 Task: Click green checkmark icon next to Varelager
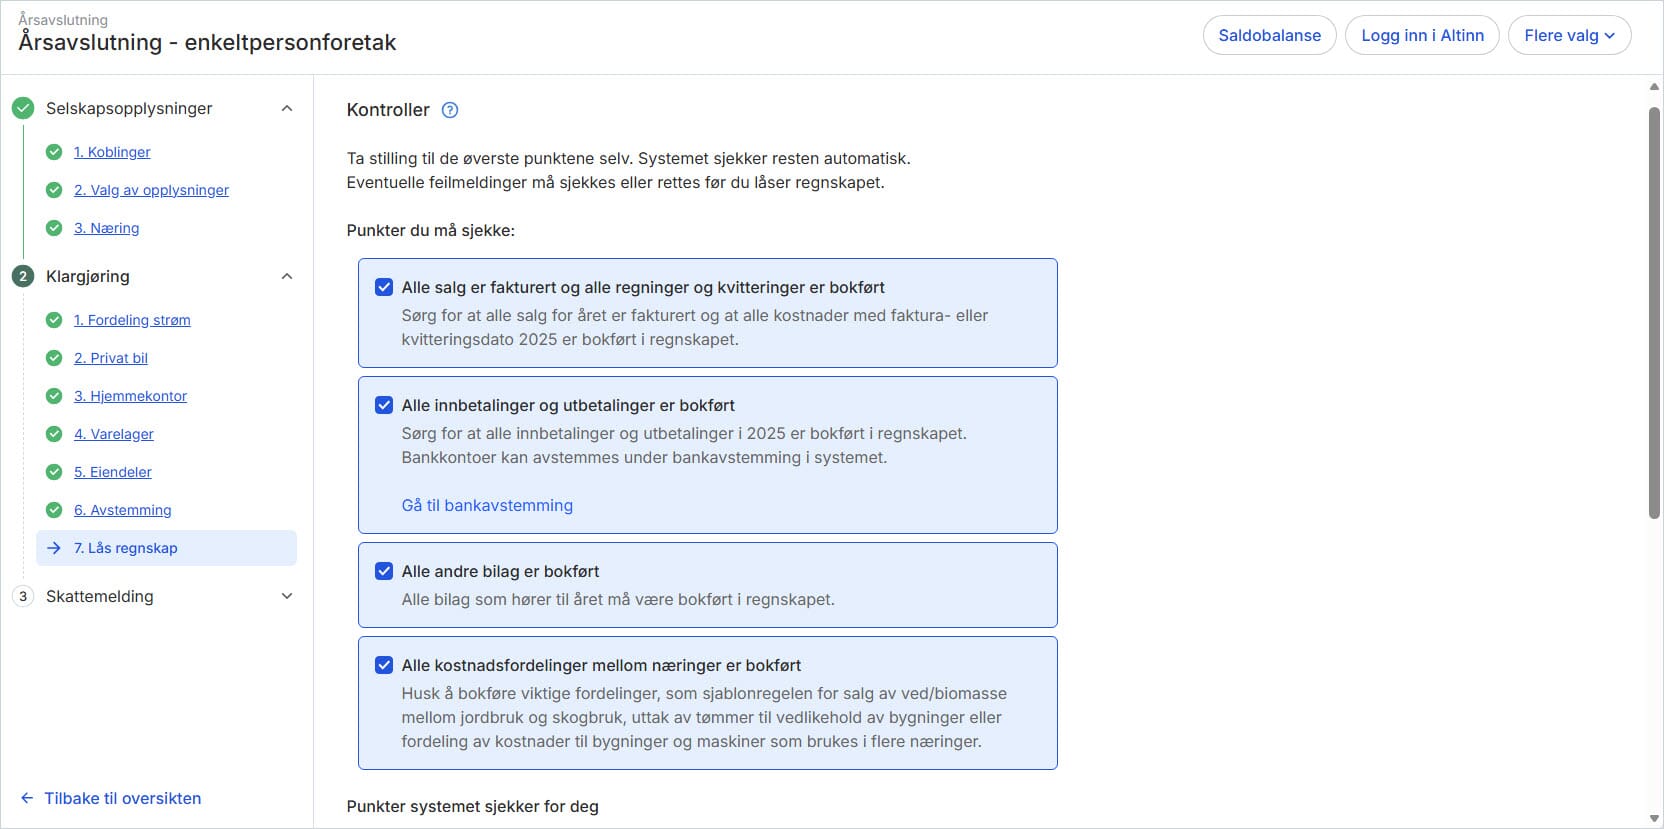[x=54, y=434]
